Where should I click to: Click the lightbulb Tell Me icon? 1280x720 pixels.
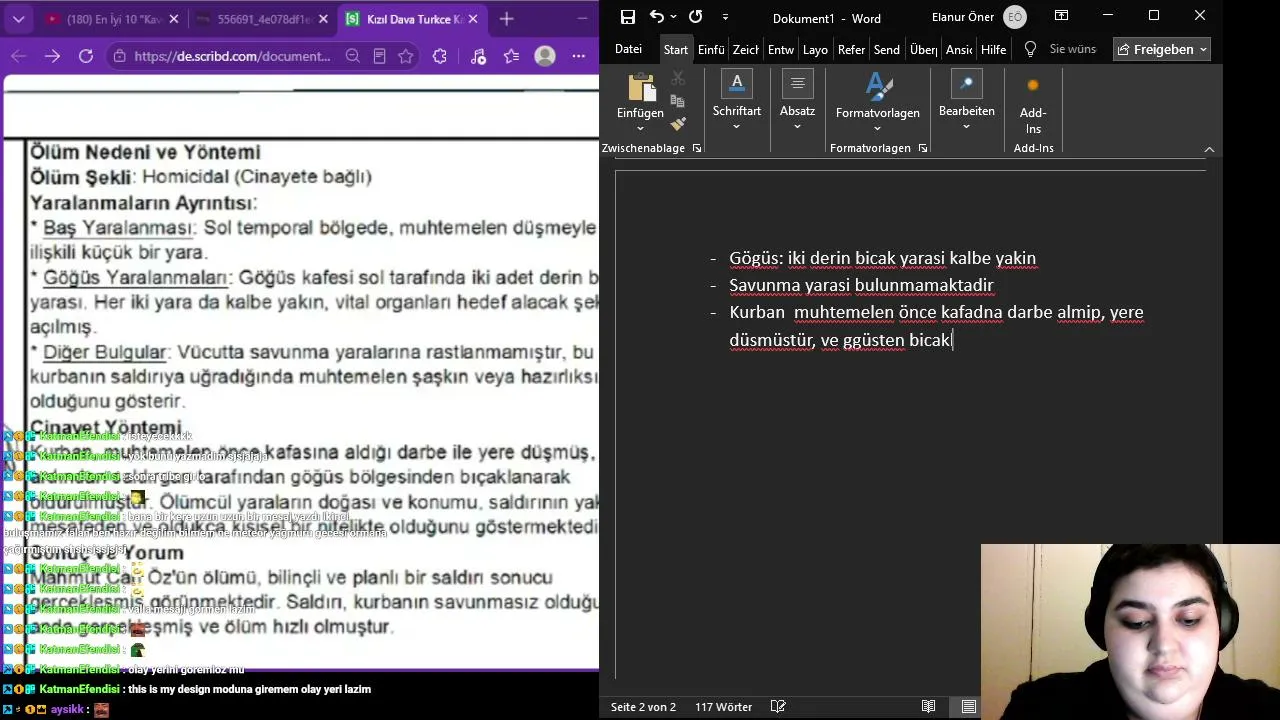[x=1030, y=49]
